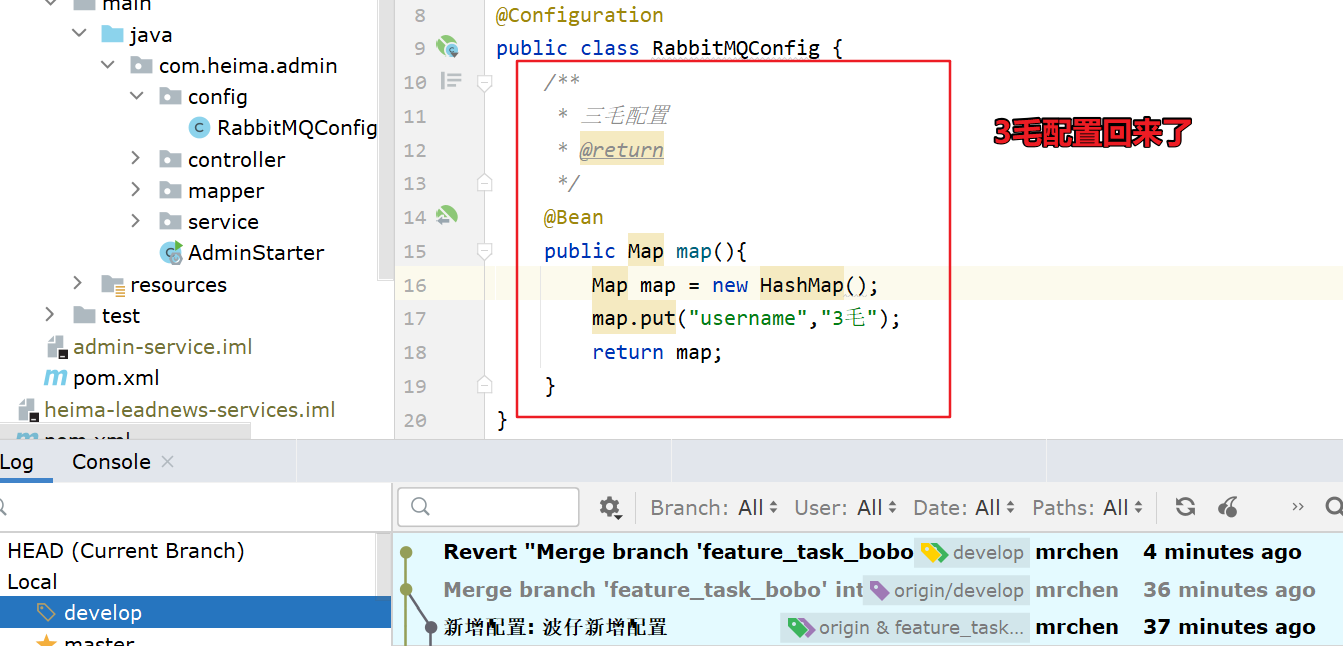The width and height of the screenshot is (1343, 646).
Task: Click the develop branch label tag
Action: click(973, 552)
